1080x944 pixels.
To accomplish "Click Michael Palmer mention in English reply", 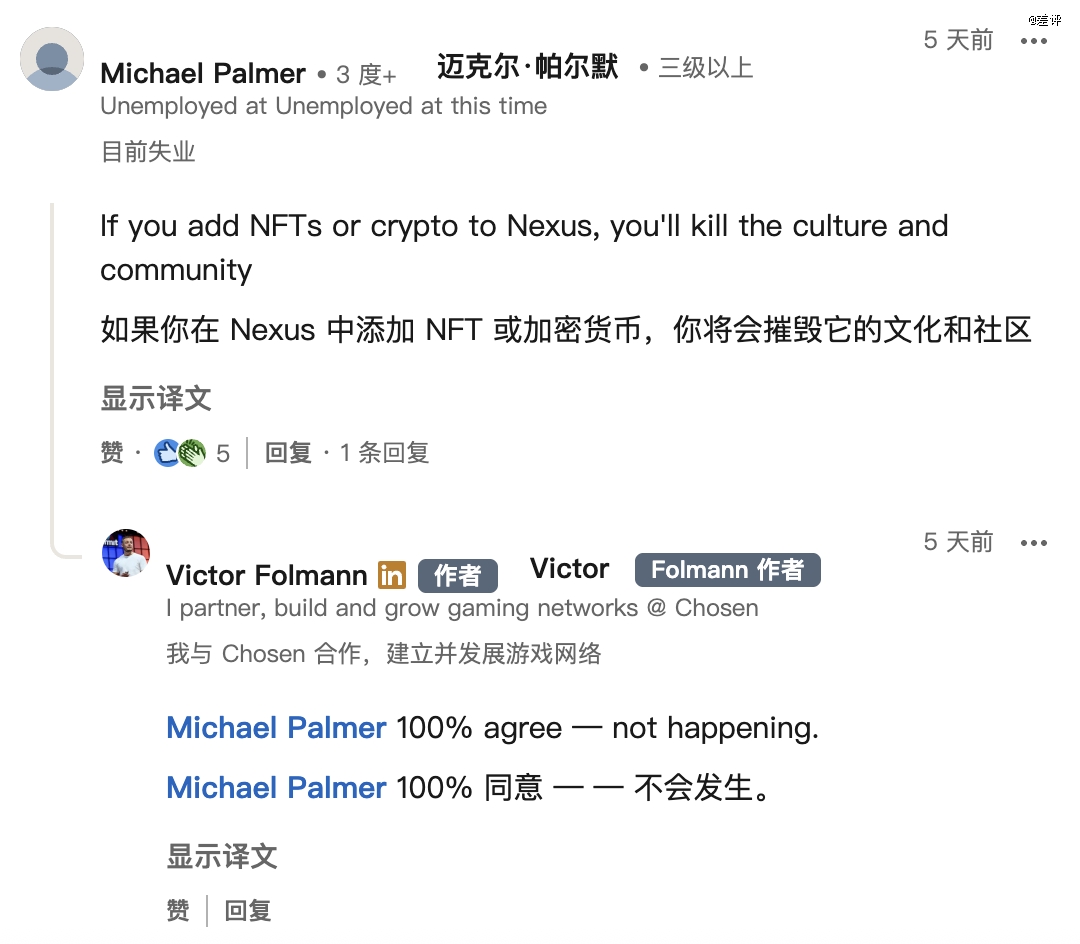I will tap(276, 728).
